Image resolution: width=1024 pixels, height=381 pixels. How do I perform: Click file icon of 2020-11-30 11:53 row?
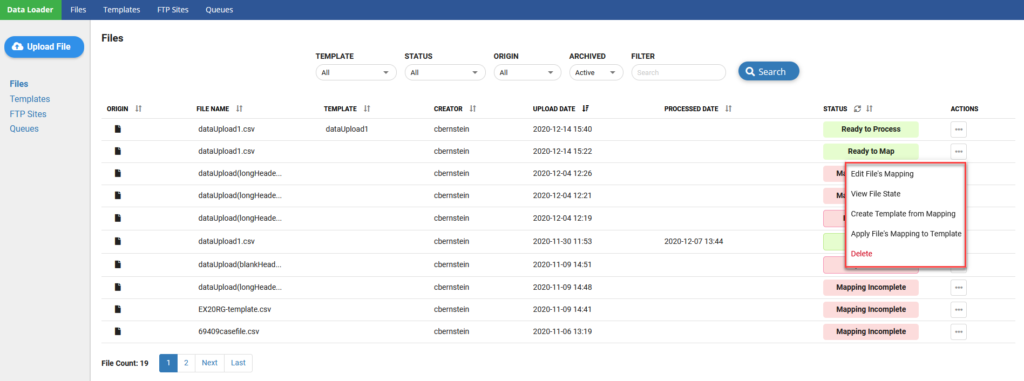point(118,241)
